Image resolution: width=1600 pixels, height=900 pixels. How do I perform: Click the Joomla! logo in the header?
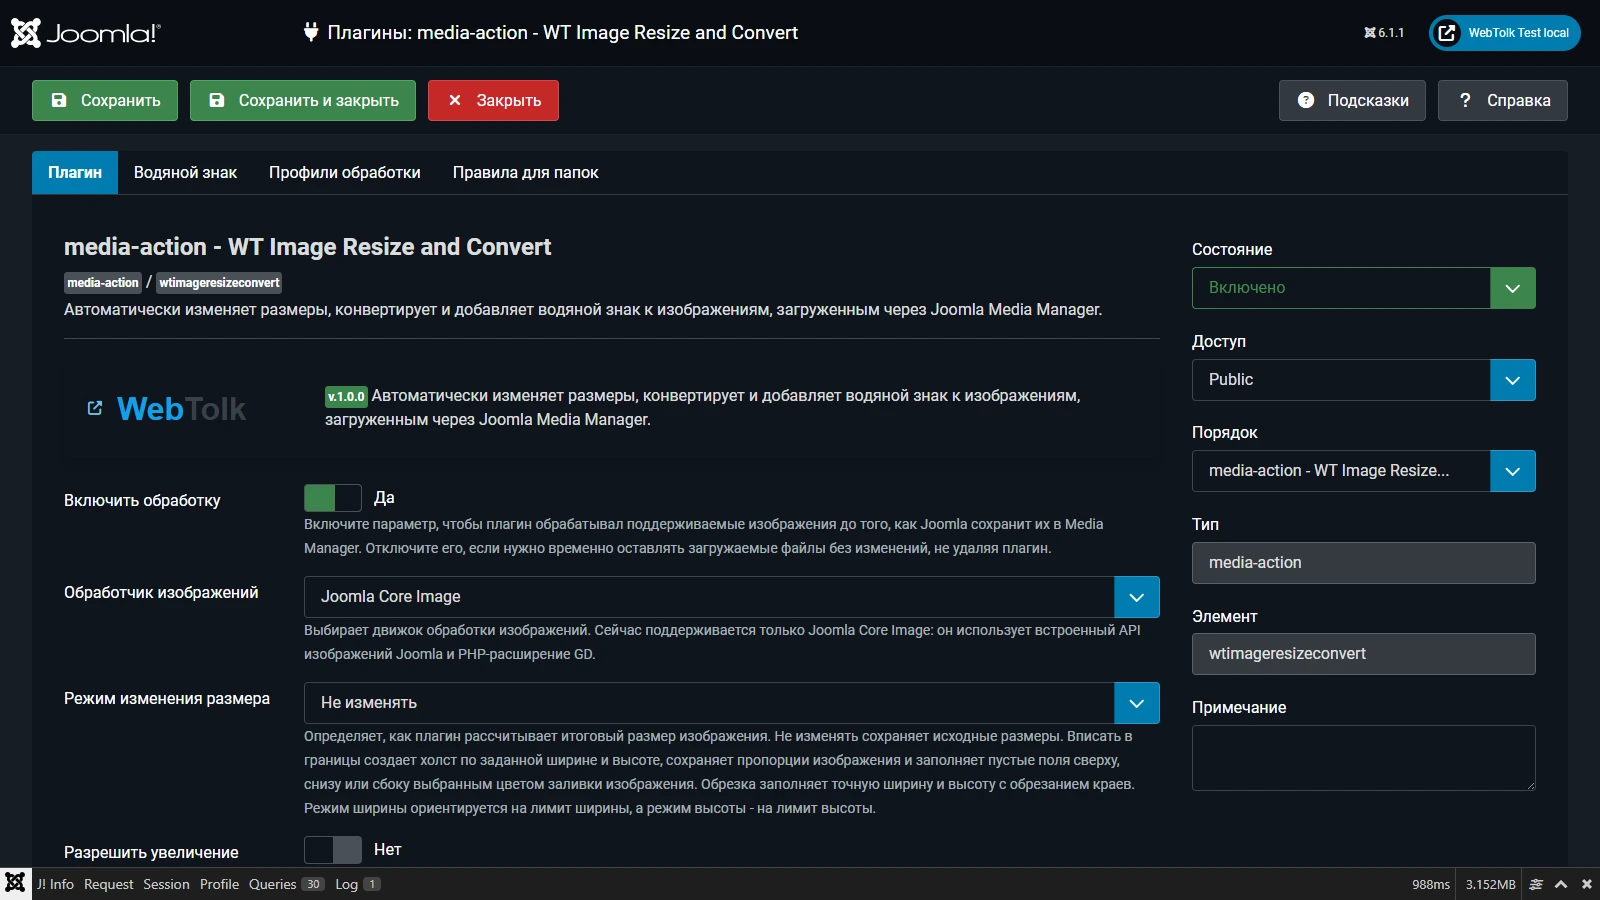(86, 33)
